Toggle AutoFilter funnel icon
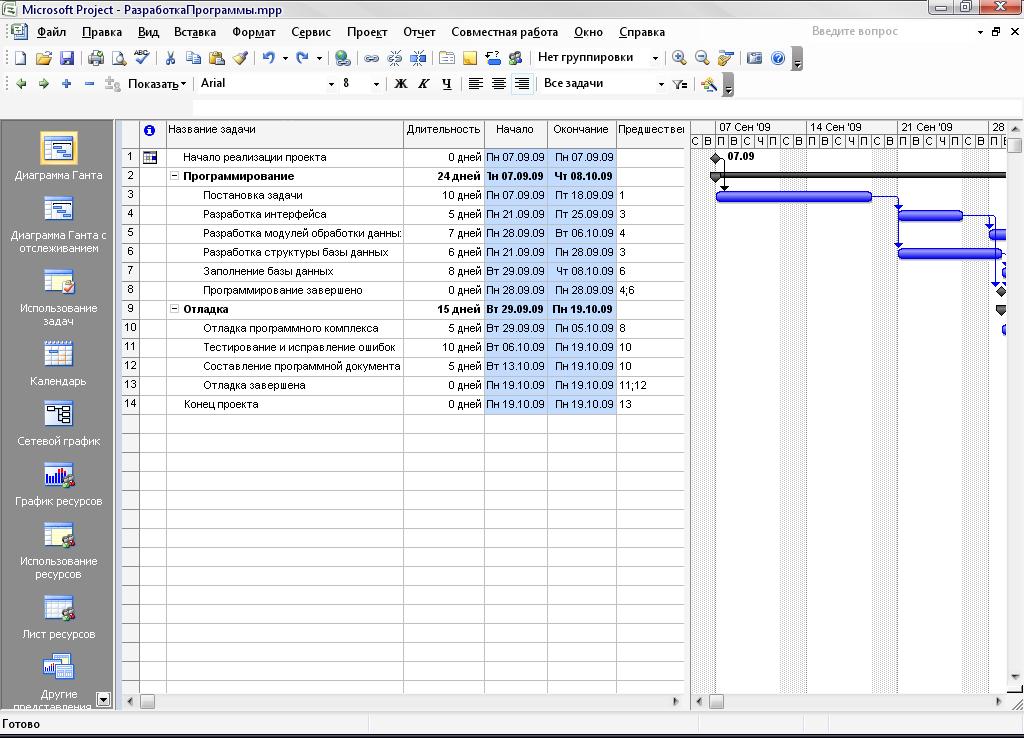1024x738 pixels. (x=680, y=84)
